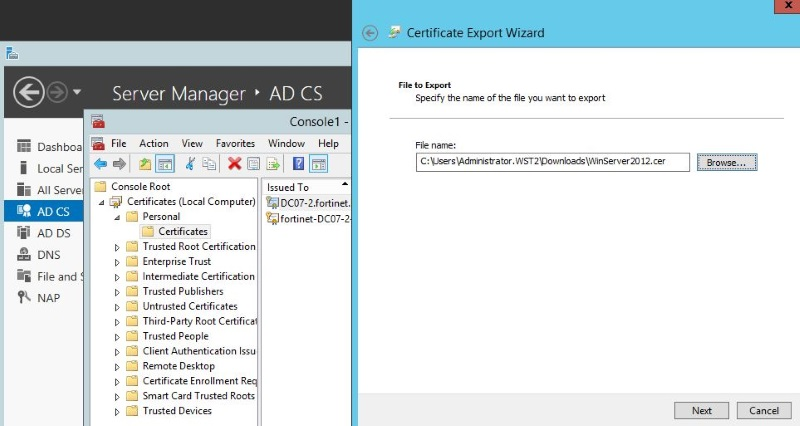Click the Properties icon in Console1 toolbar

pos(254,164)
